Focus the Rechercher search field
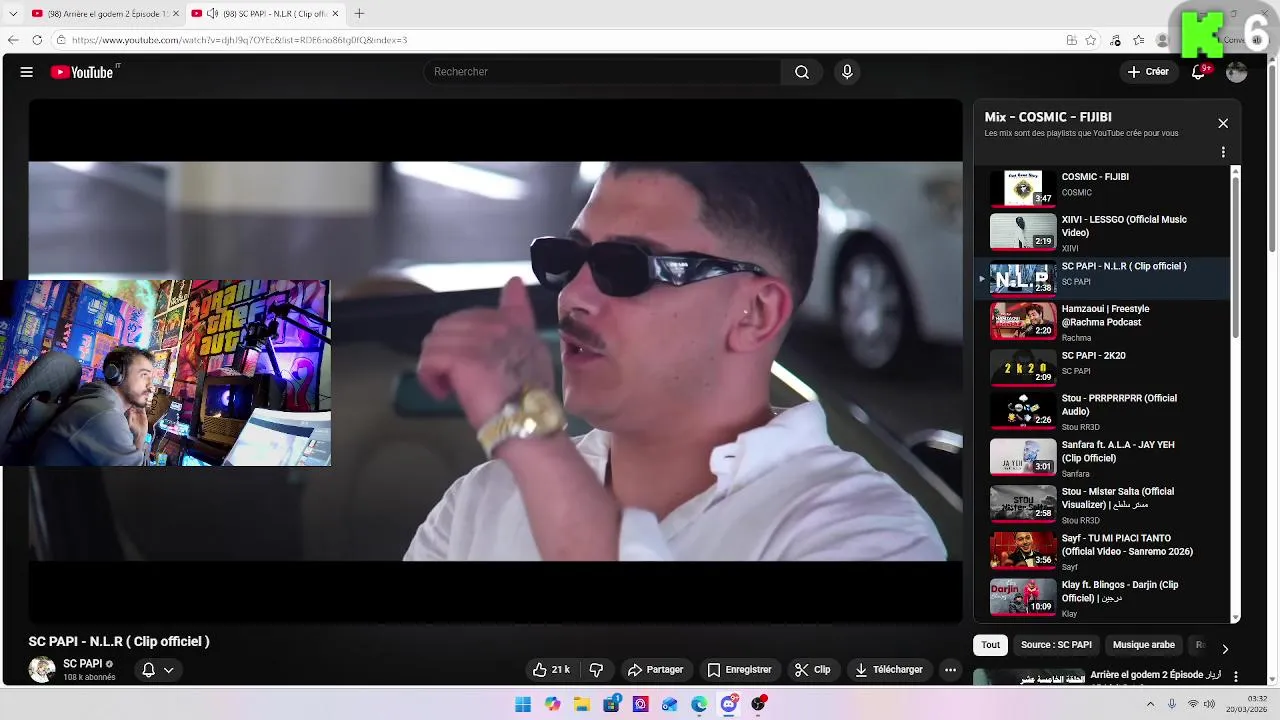The height and width of the screenshot is (720, 1280). click(x=603, y=72)
